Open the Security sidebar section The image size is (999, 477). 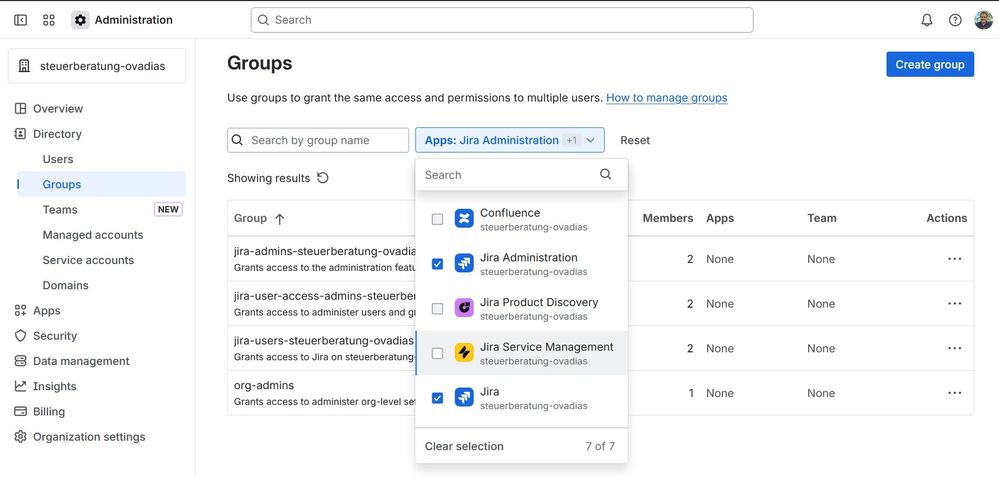click(x=54, y=336)
